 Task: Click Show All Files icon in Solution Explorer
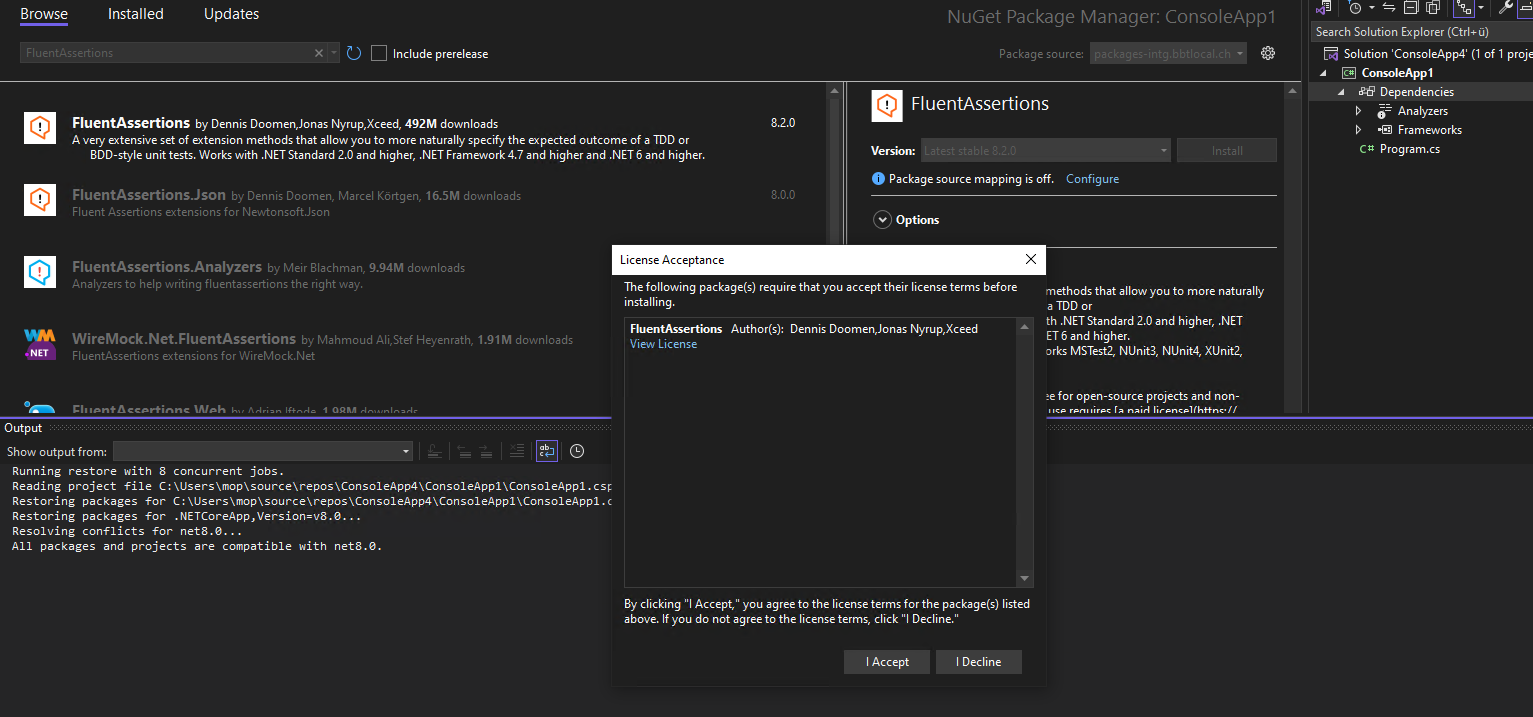pos(1432,8)
